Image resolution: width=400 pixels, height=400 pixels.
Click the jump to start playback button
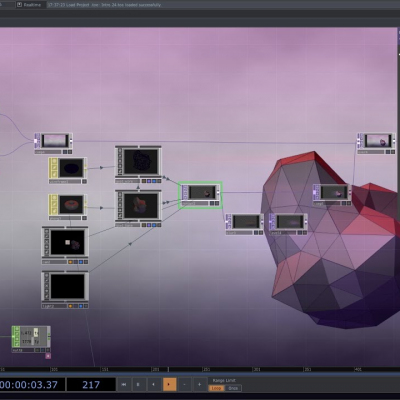click(x=124, y=384)
